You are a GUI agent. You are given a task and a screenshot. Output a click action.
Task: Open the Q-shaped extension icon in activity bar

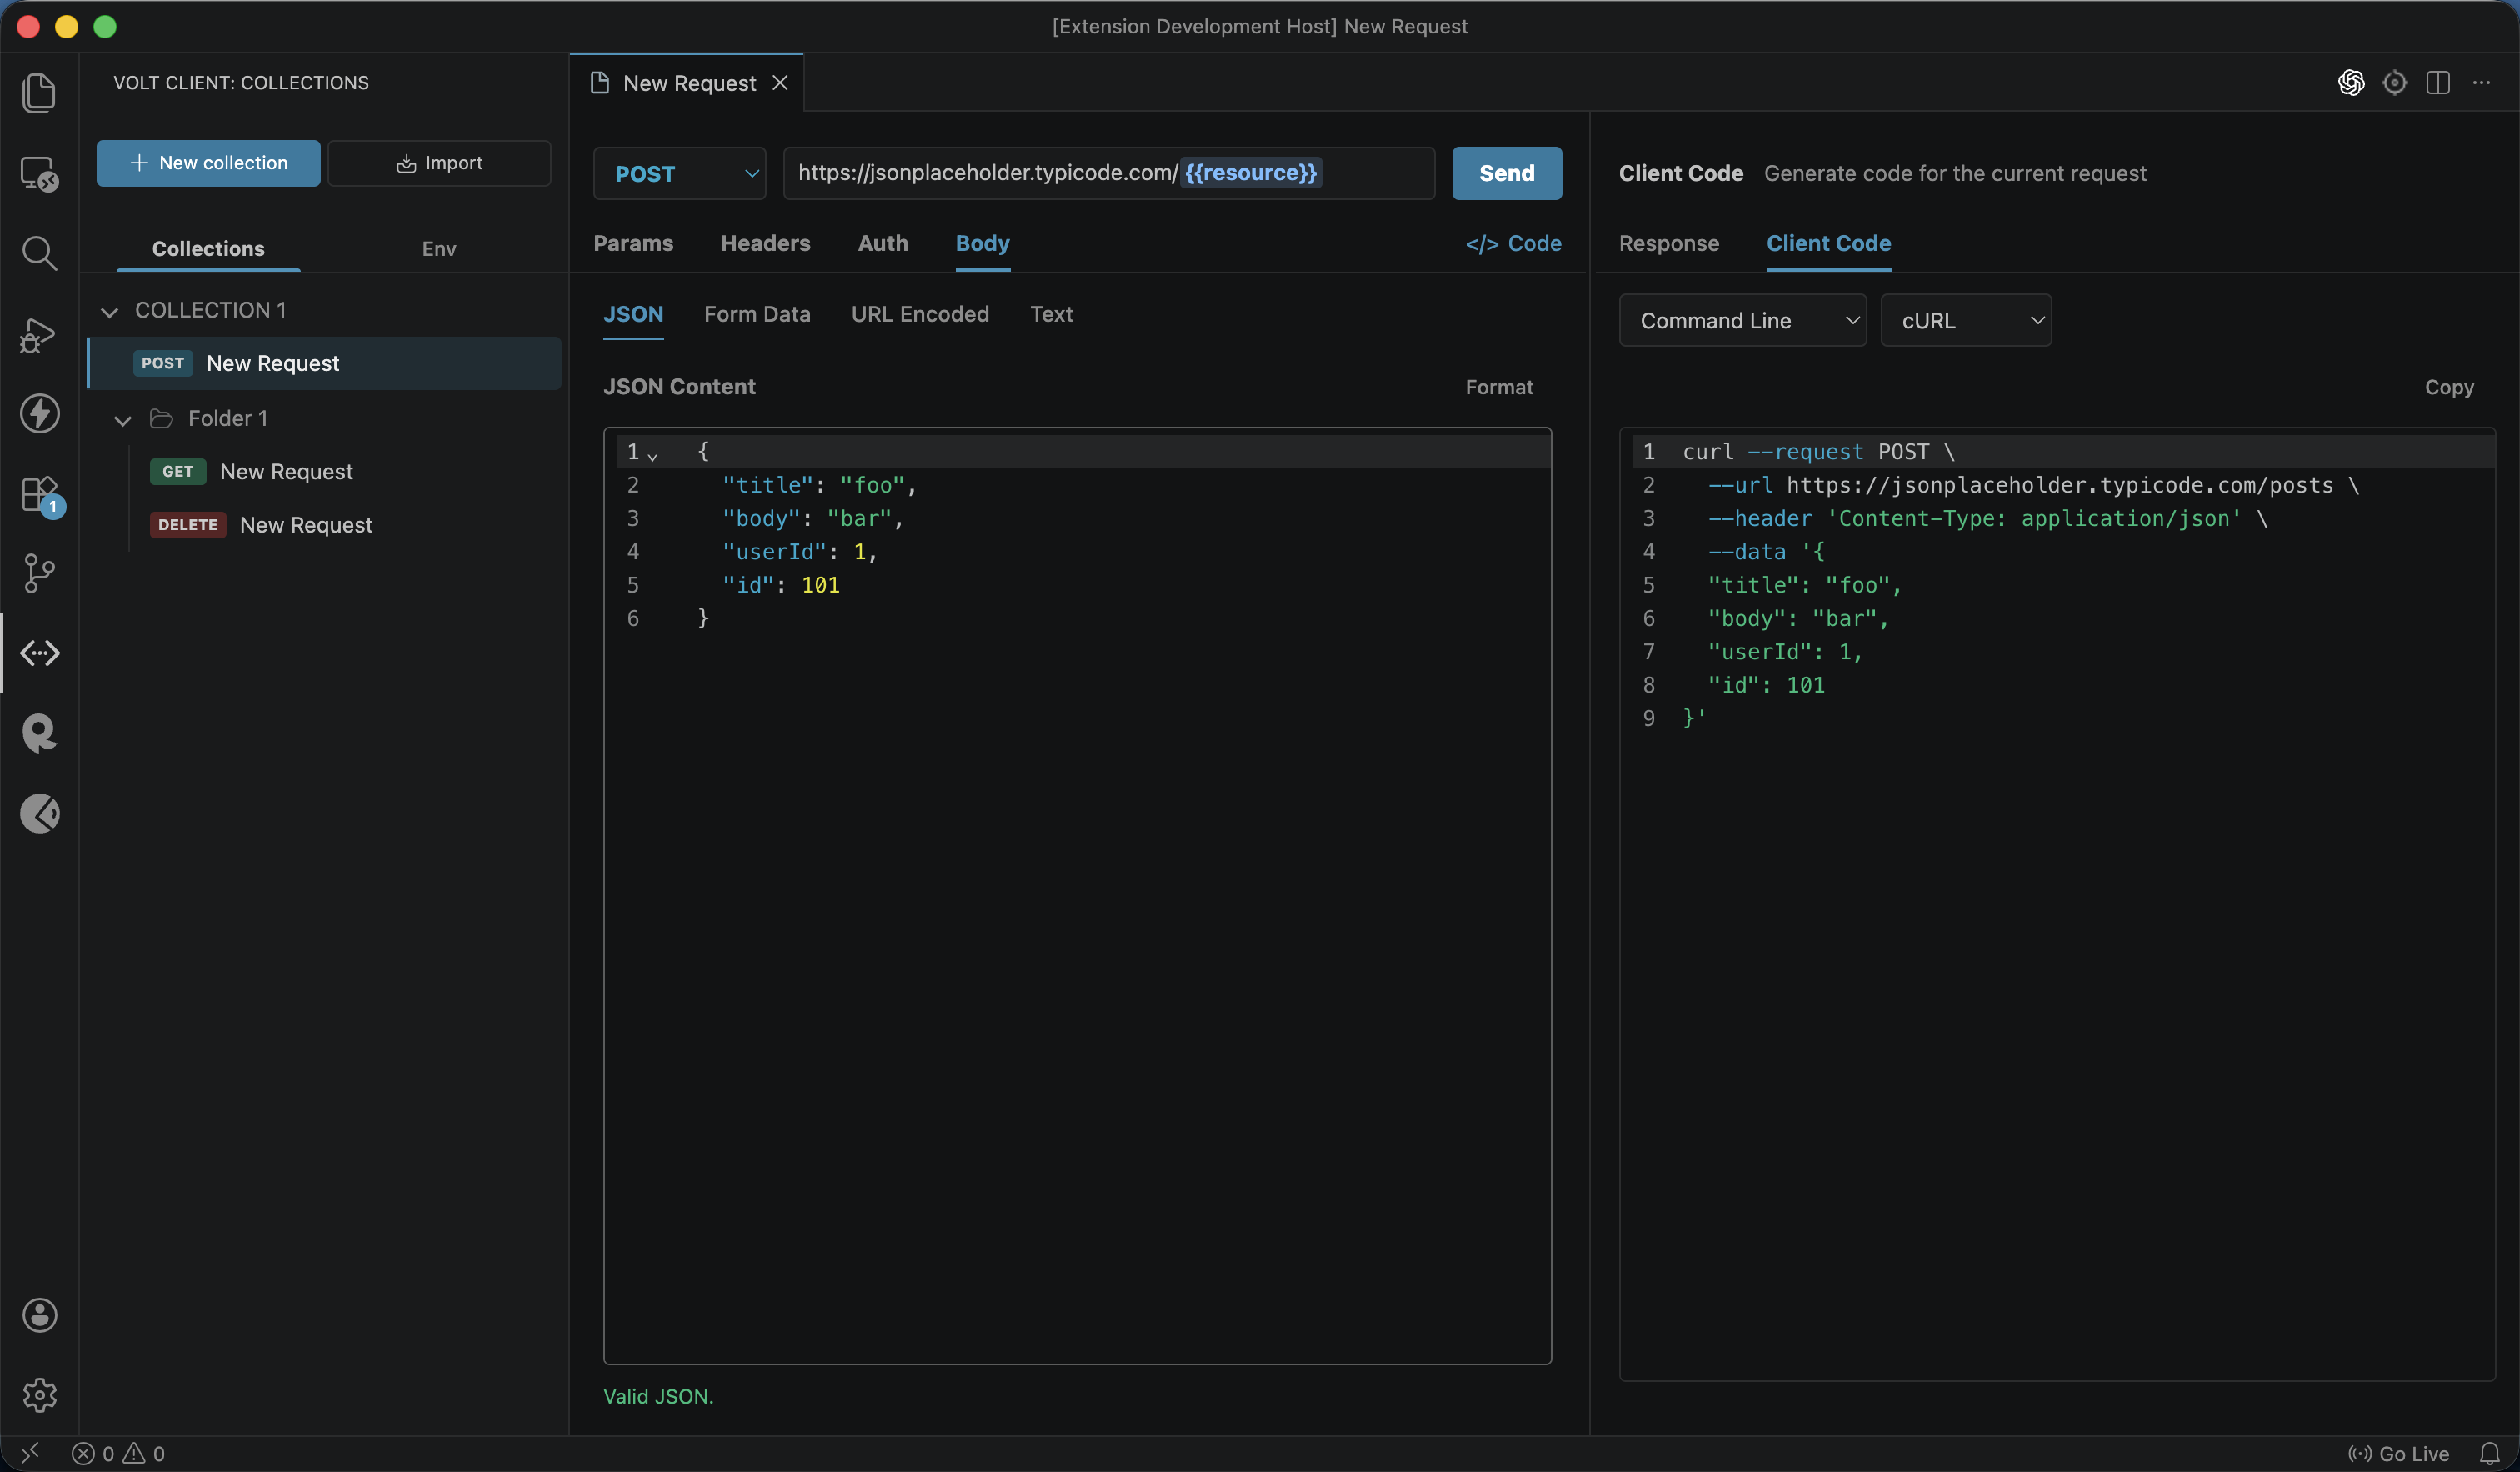click(x=39, y=733)
